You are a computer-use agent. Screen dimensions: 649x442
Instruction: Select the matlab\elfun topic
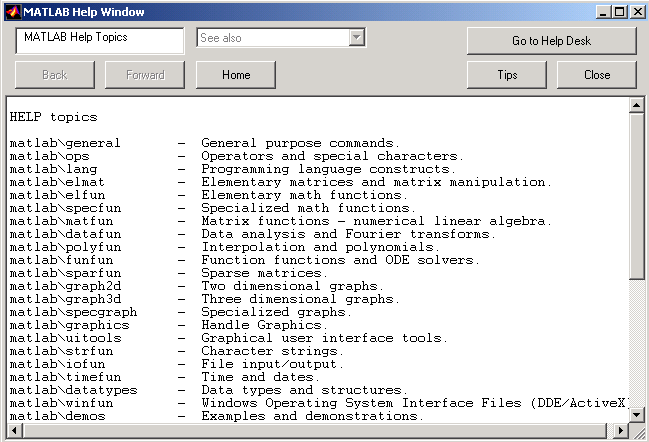coord(57,195)
